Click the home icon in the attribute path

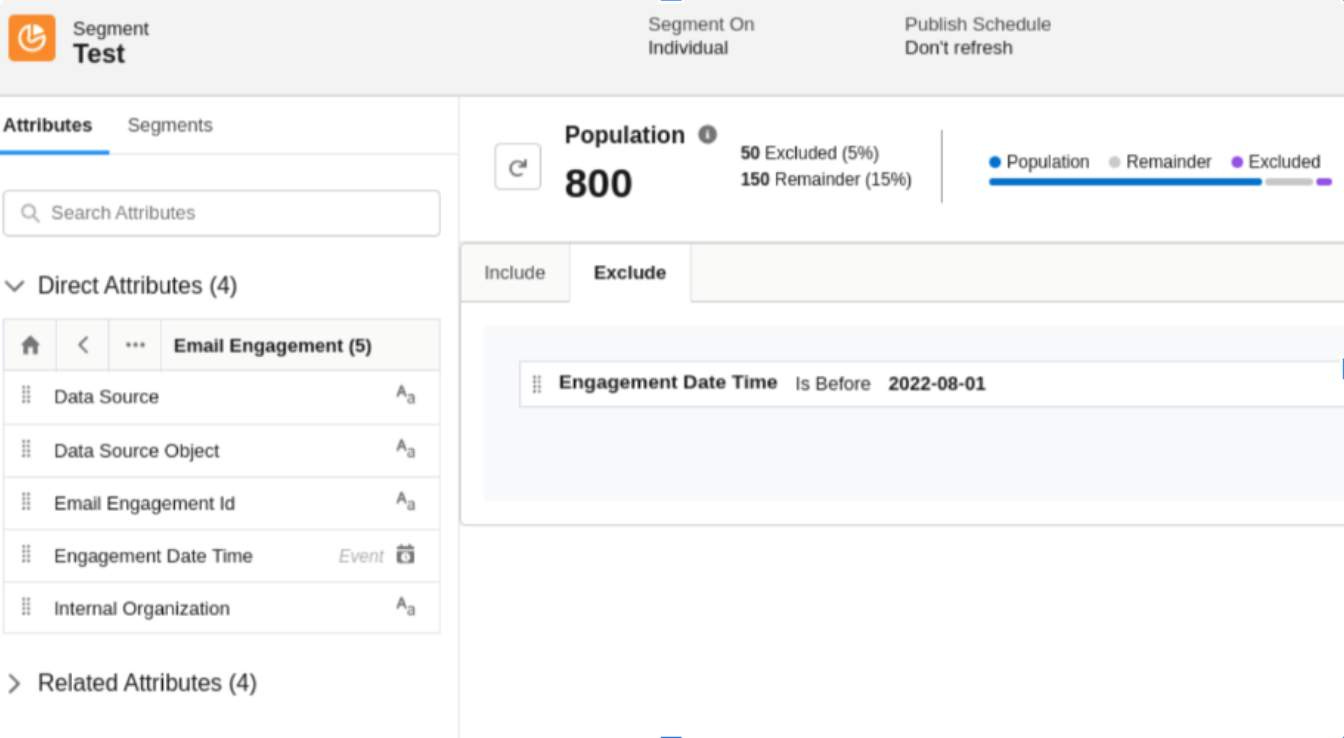pos(29,344)
